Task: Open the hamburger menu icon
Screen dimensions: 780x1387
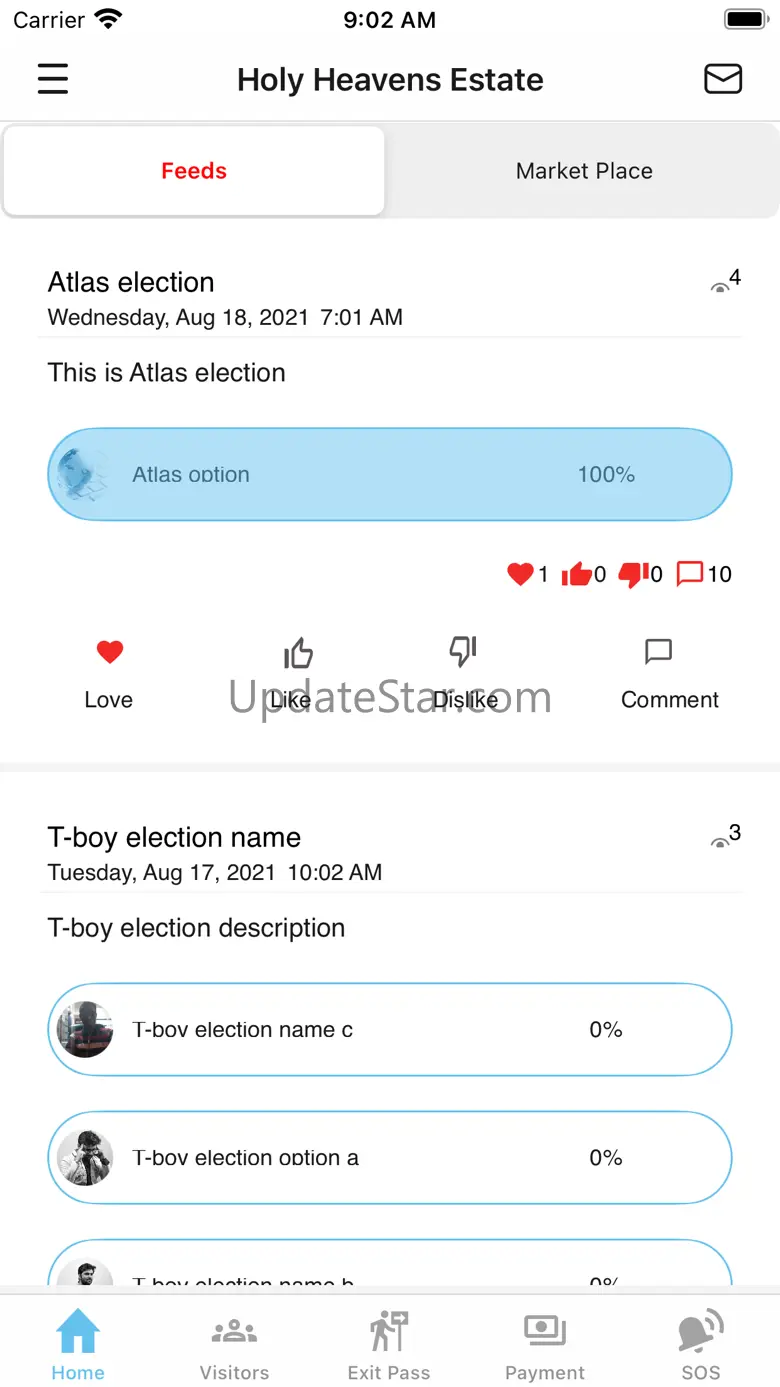Action: coord(53,79)
